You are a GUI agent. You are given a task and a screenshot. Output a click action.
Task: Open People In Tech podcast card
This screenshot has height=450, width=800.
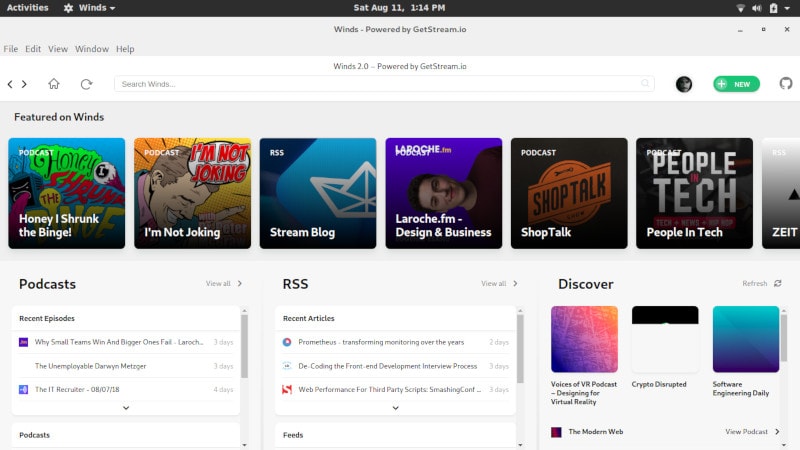click(x=694, y=193)
